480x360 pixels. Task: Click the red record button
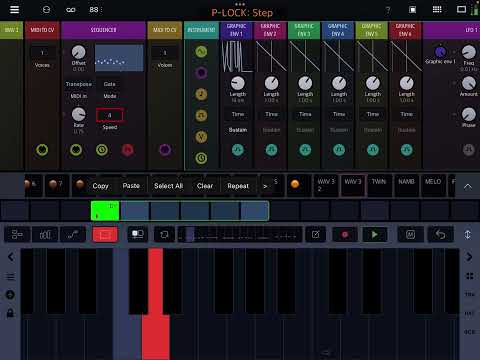(345, 235)
